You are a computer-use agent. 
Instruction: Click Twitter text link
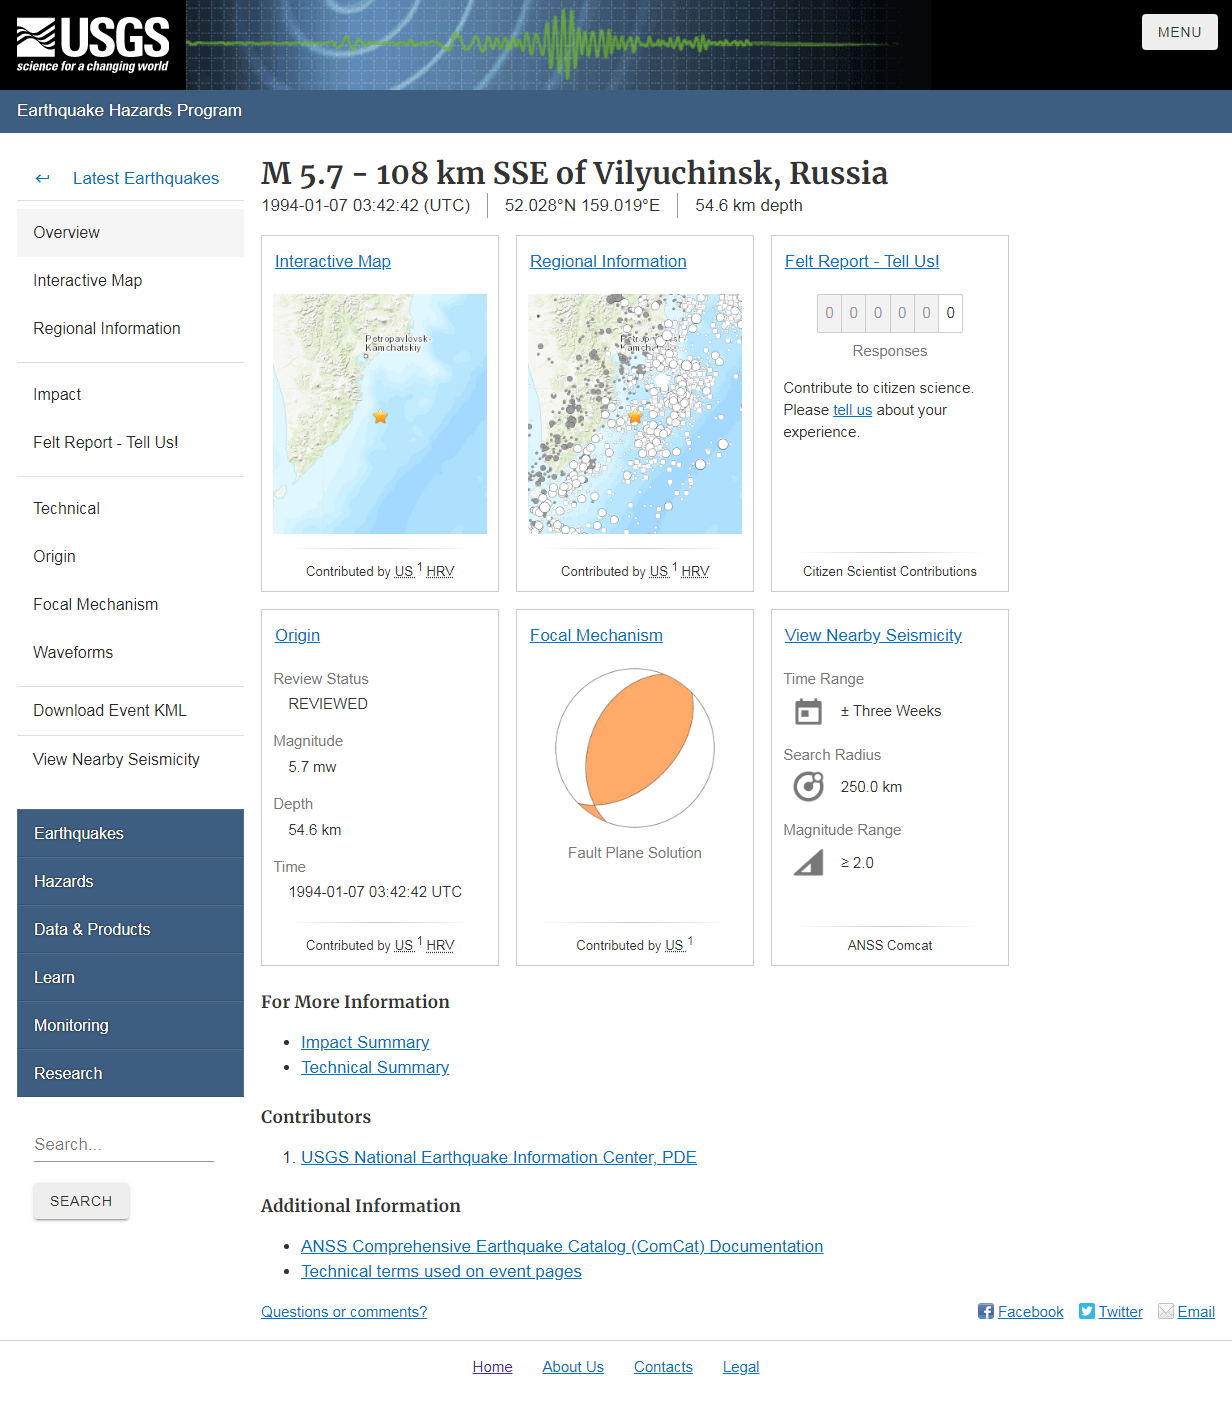tap(1120, 1312)
